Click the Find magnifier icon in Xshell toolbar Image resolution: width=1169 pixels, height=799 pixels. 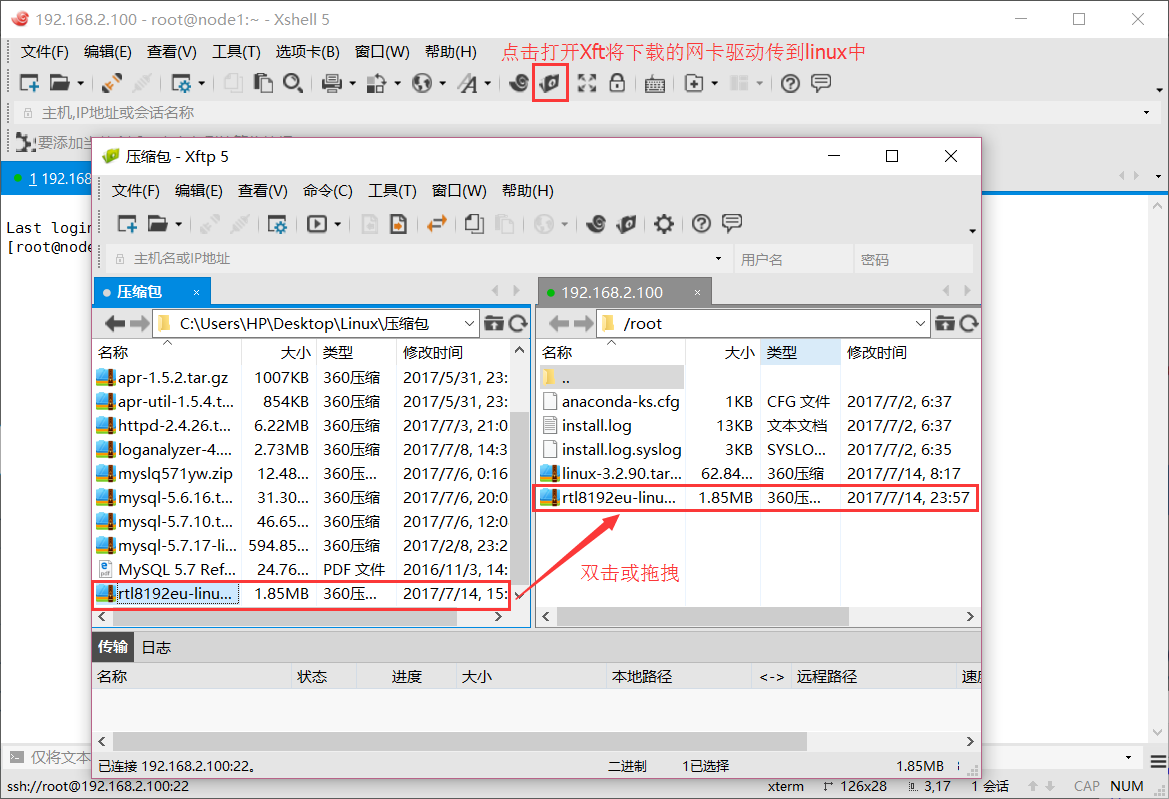pyautogui.click(x=293, y=83)
